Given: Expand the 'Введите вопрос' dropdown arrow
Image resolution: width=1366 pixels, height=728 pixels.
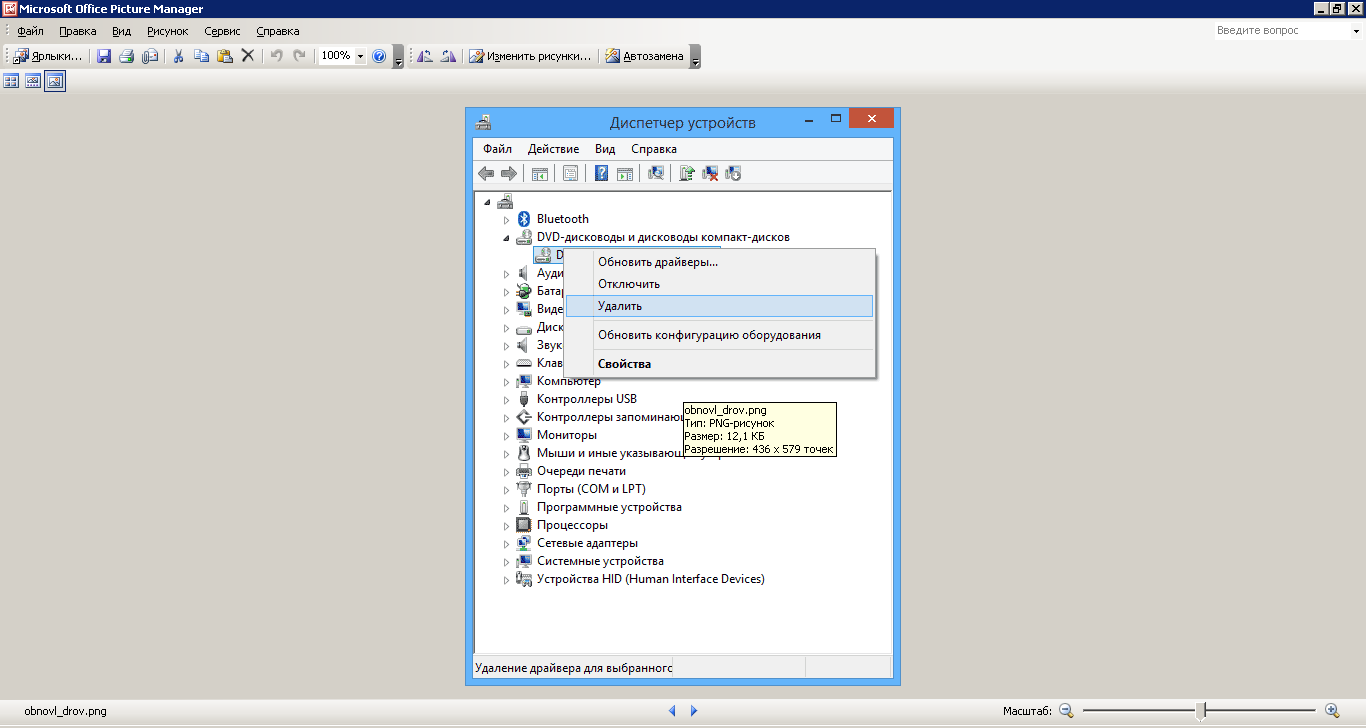Looking at the screenshot, I should click(x=1355, y=31).
